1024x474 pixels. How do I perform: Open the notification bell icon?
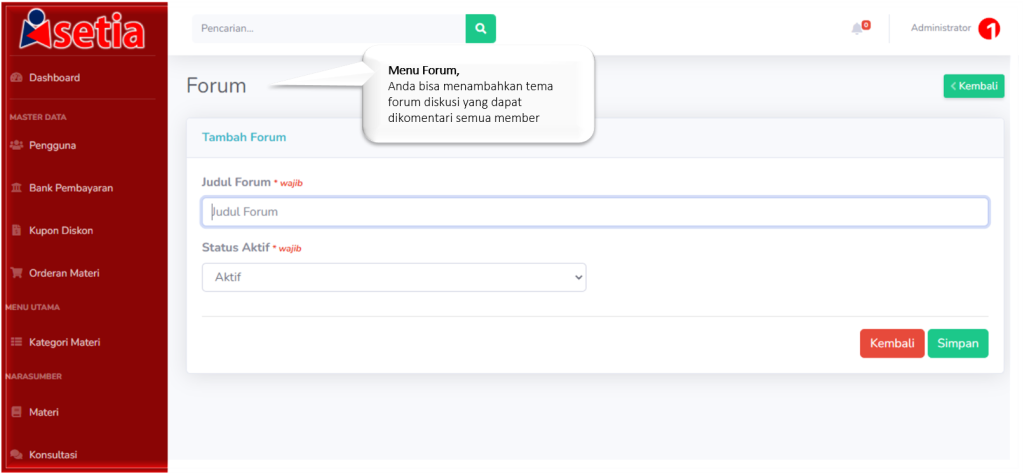pos(857,29)
